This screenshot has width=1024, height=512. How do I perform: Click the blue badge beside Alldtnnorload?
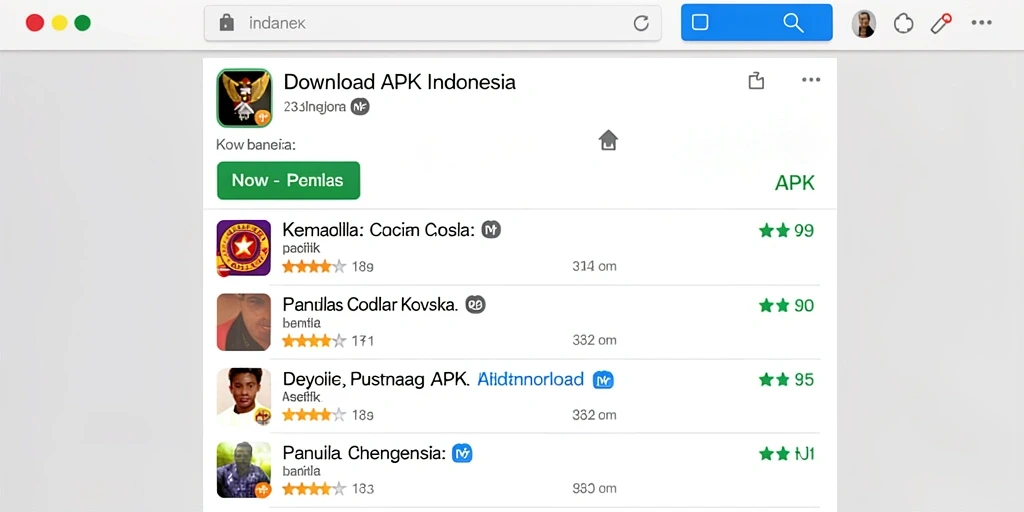[603, 379]
